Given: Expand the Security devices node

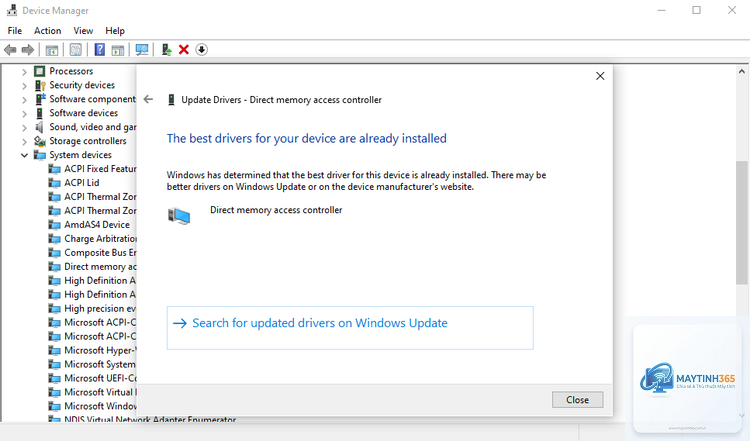Looking at the screenshot, I should (24, 86).
